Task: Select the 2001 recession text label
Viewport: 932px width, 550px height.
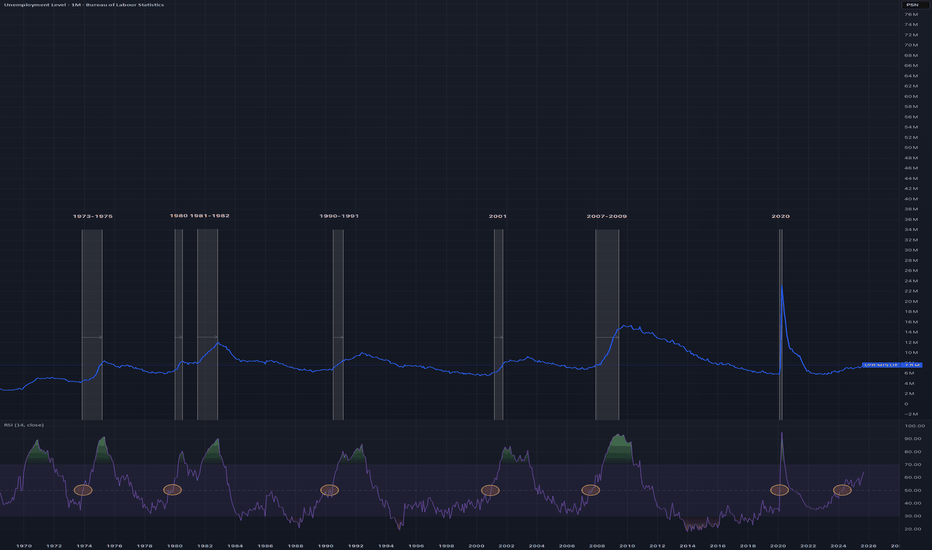Action: (x=498, y=216)
